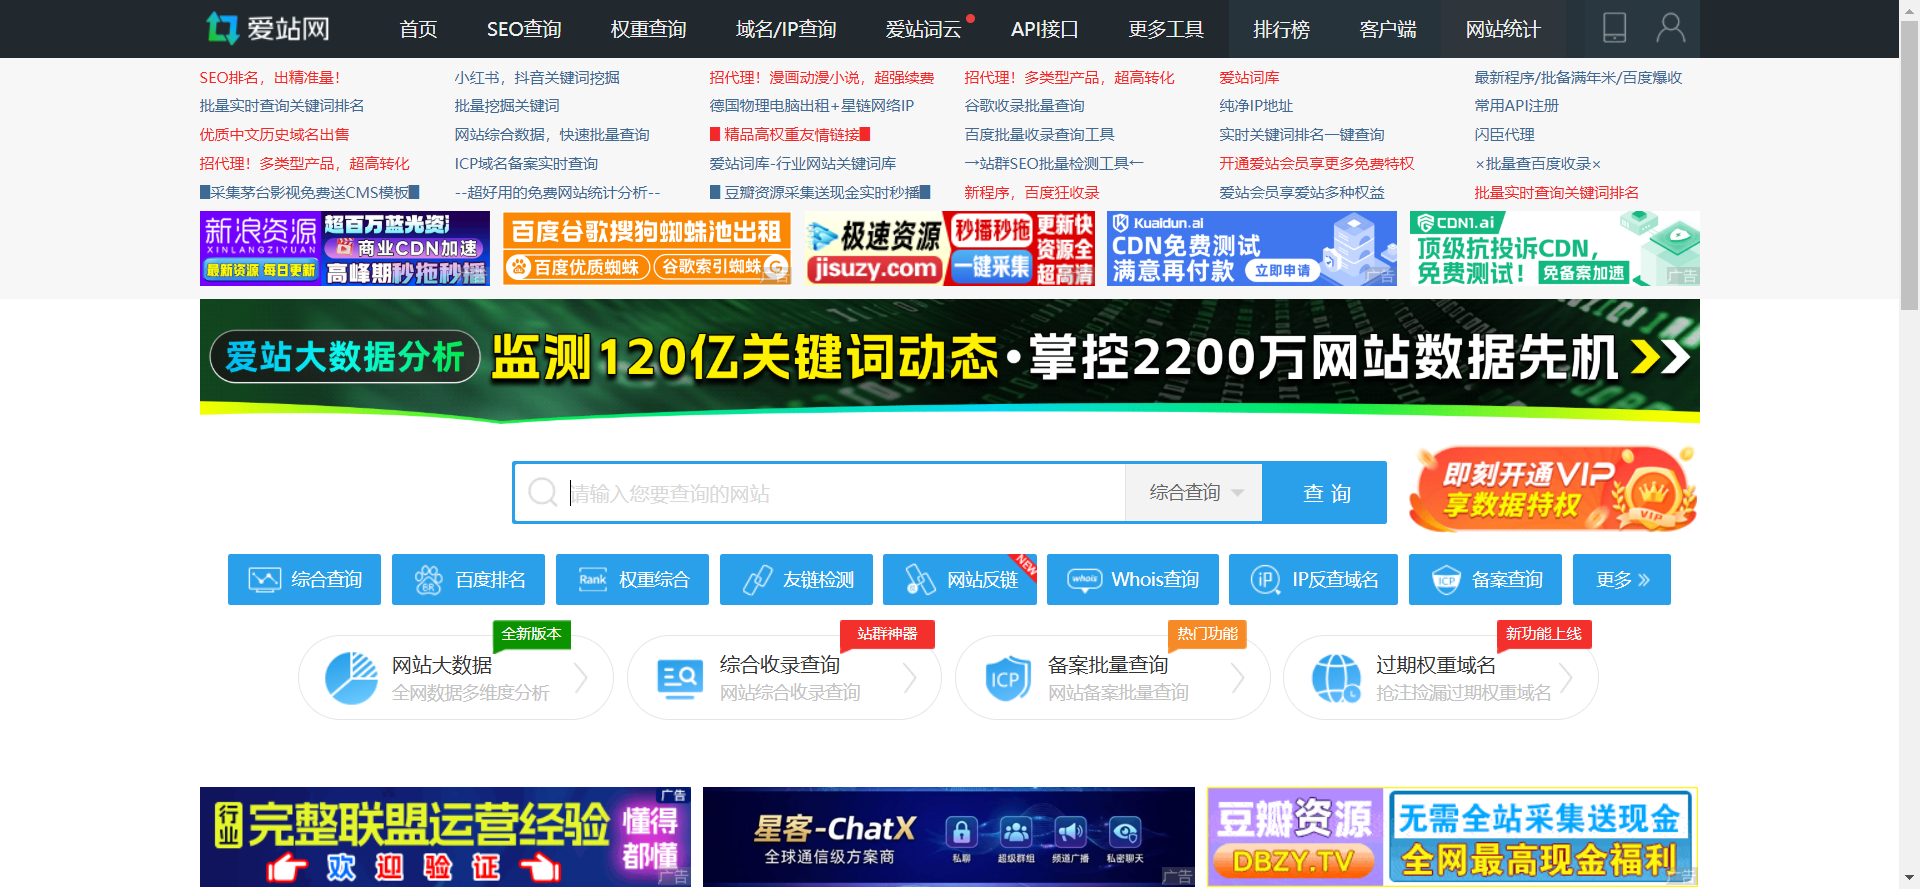Open the 百度谷歌搜狗蜘蛛池出租 ad banner
Viewport: 1920px width, 889px height.
647,248
